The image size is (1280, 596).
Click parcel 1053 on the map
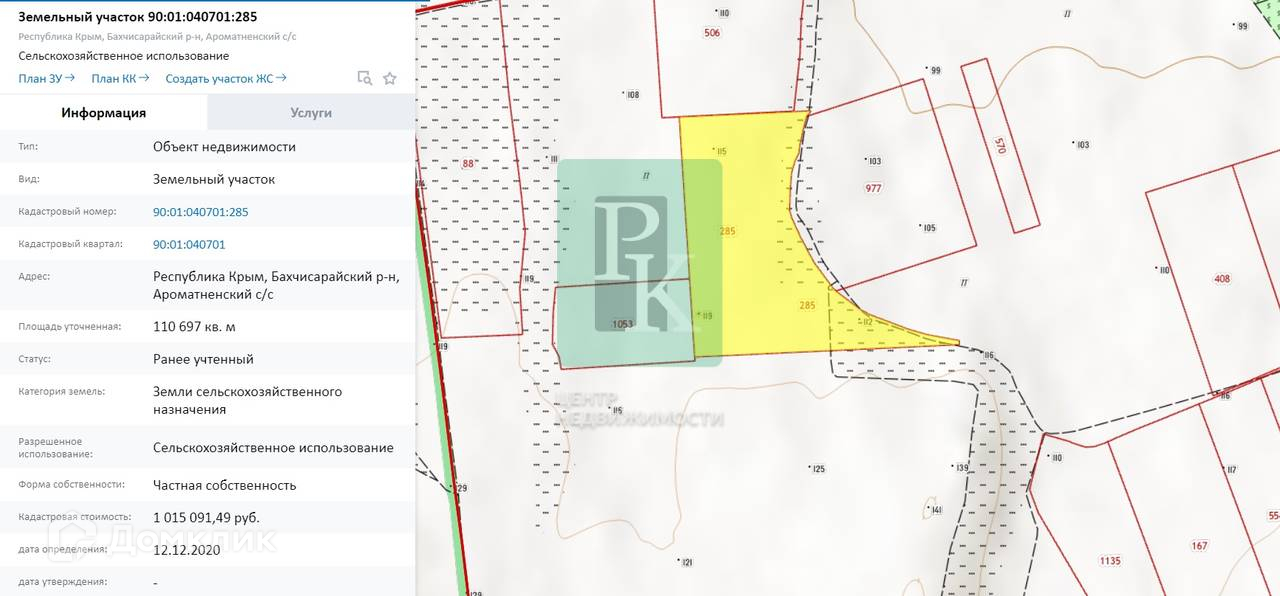point(623,323)
